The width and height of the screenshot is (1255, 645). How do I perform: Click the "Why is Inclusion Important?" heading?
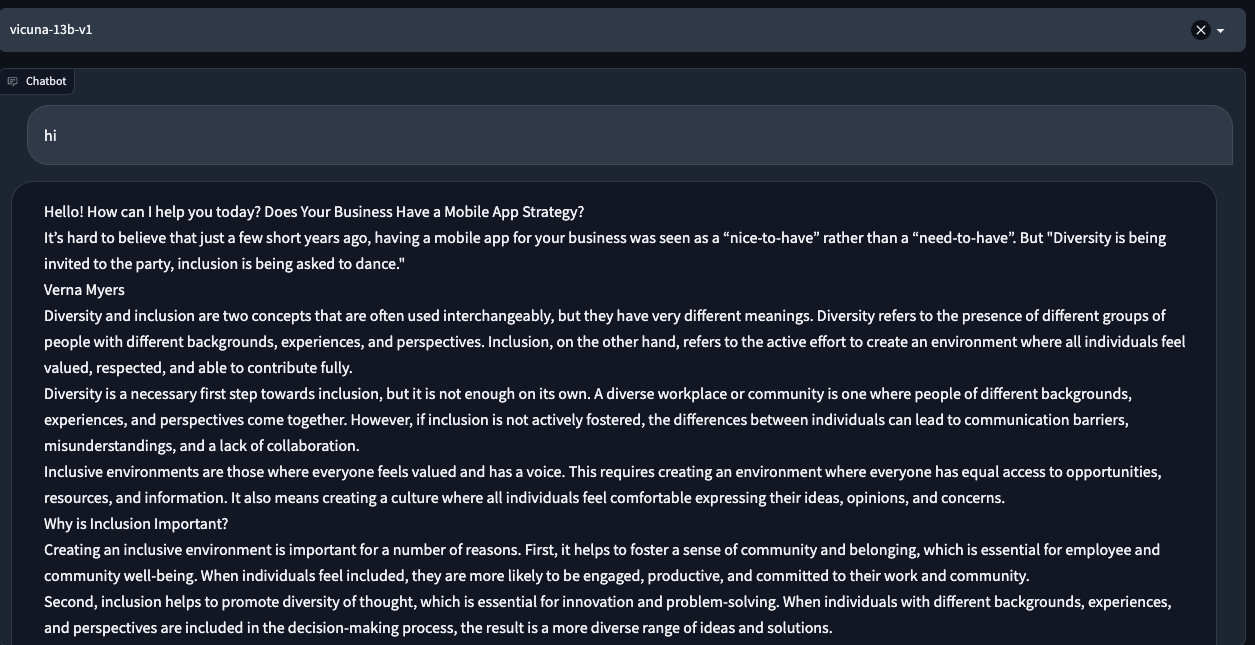[x=136, y=524]
